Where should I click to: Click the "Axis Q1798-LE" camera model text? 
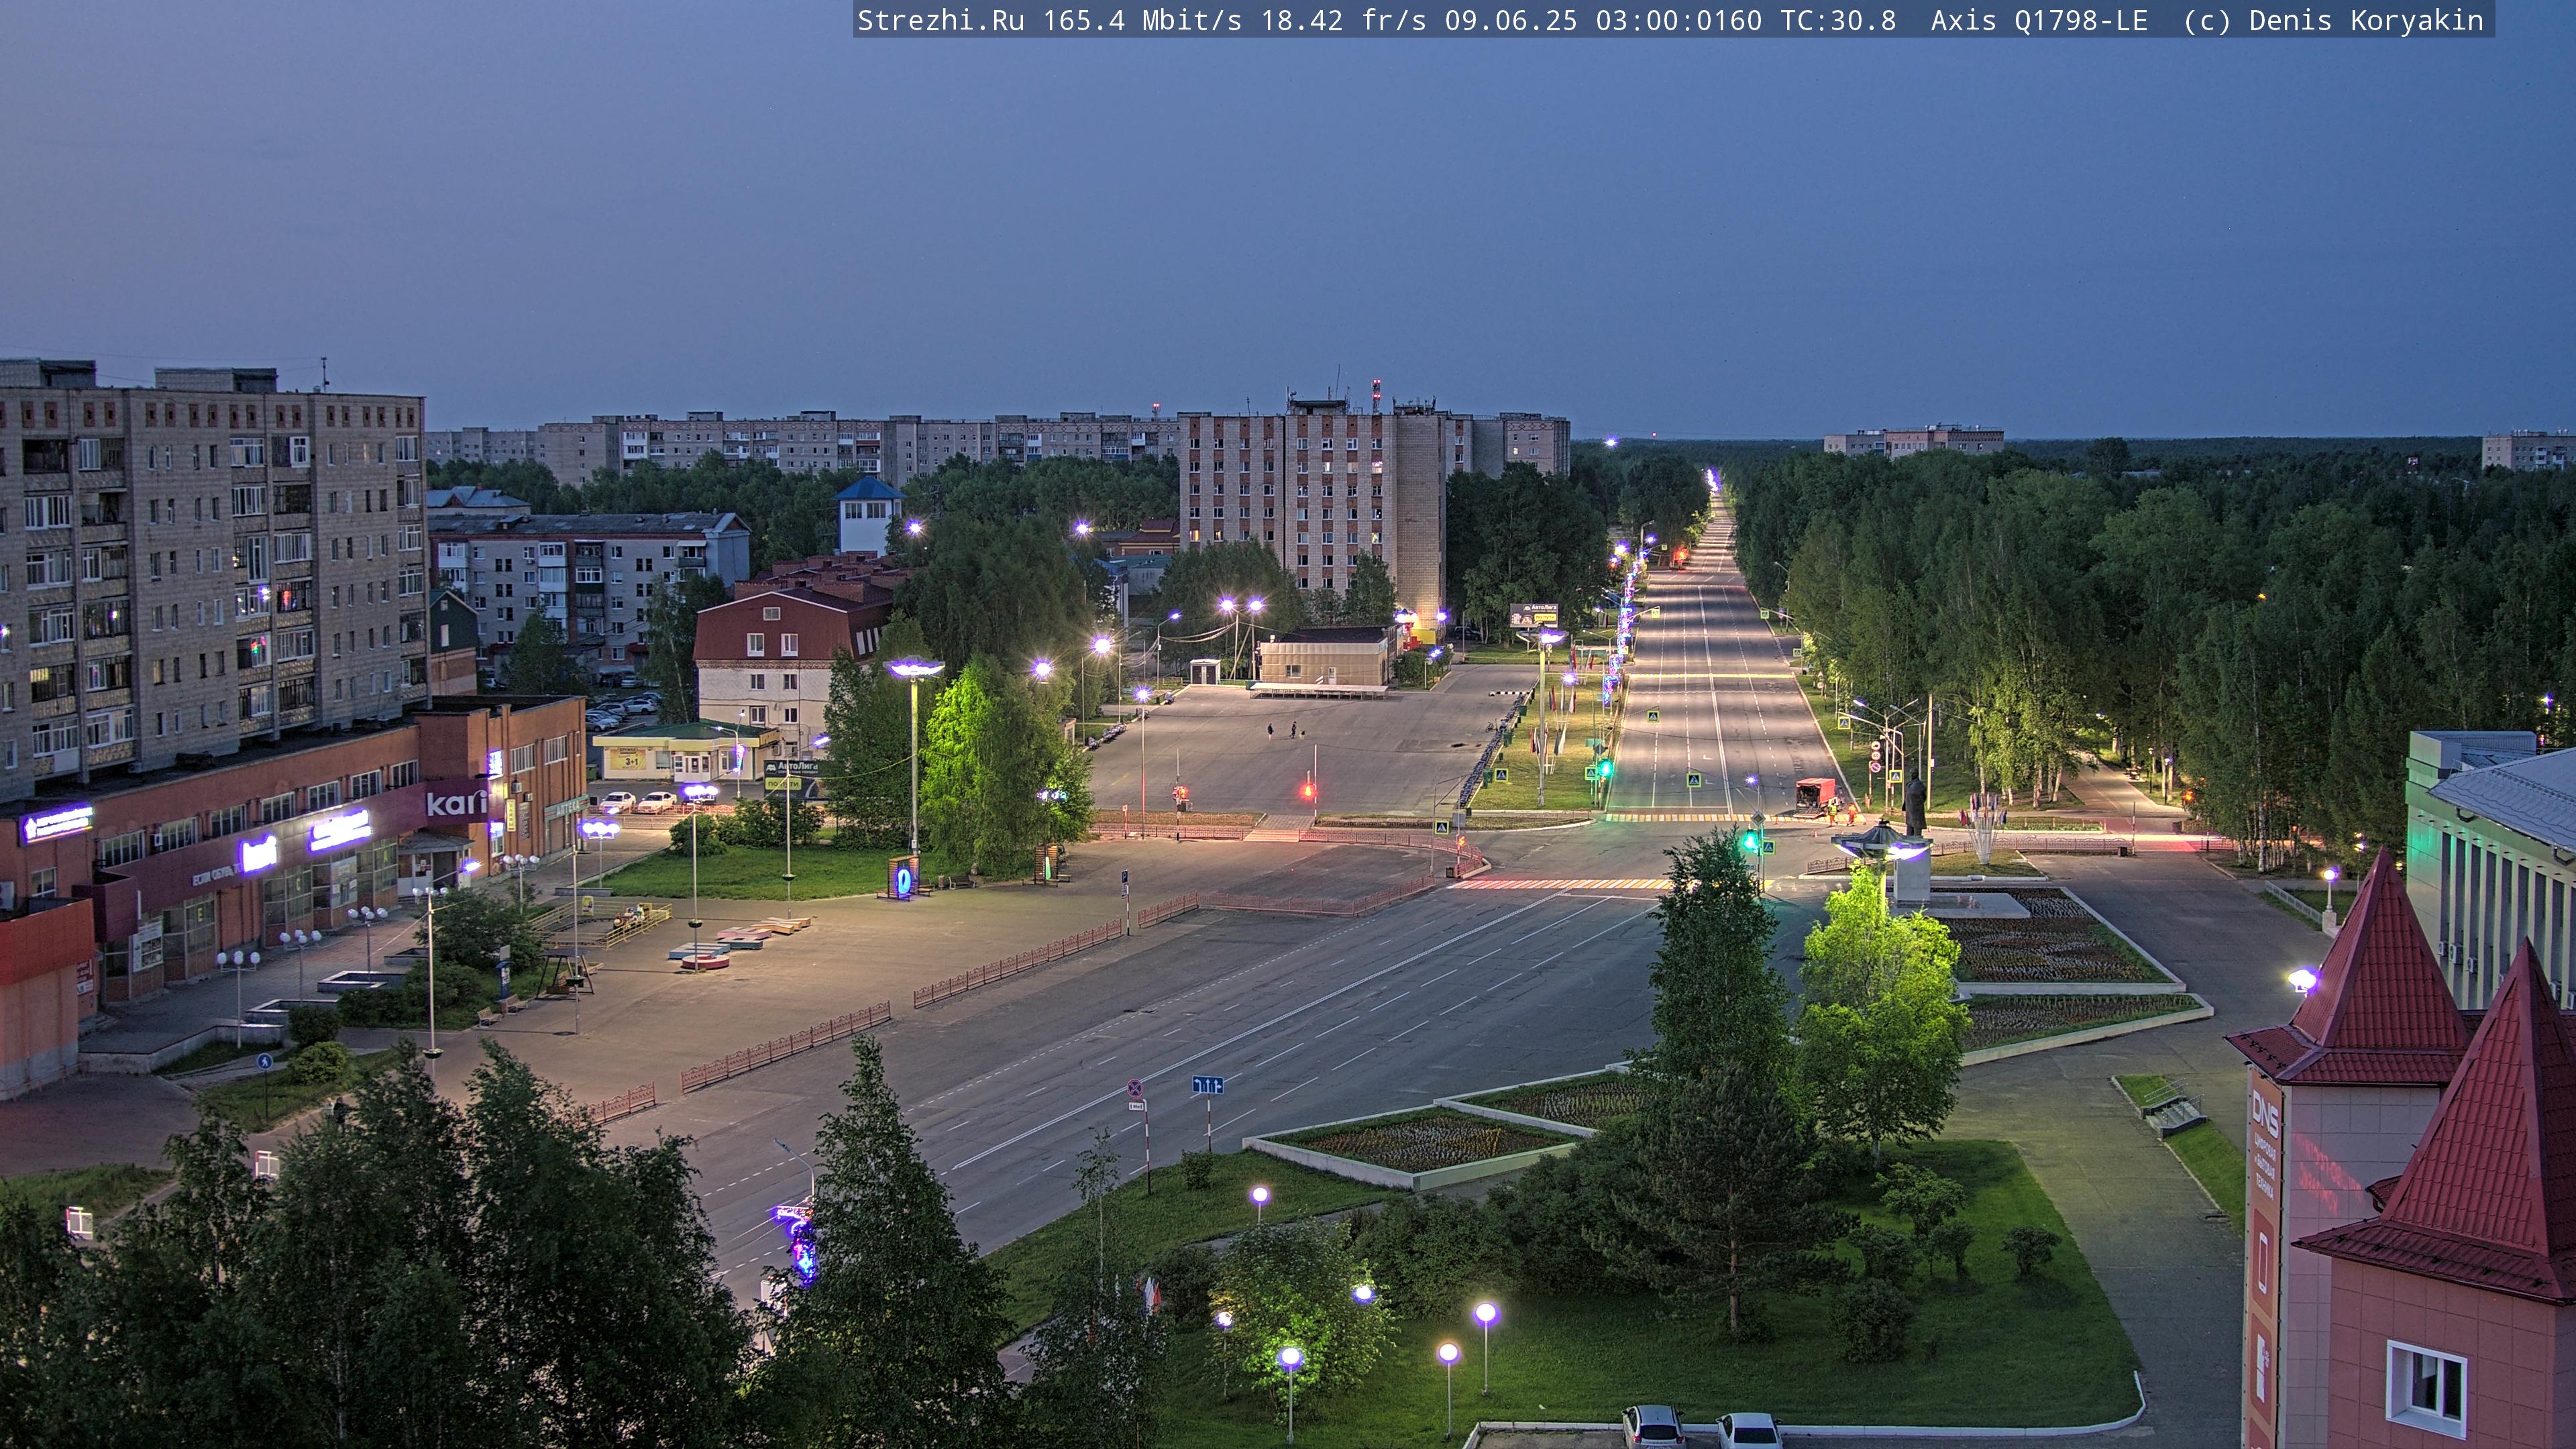point(2039,21)
